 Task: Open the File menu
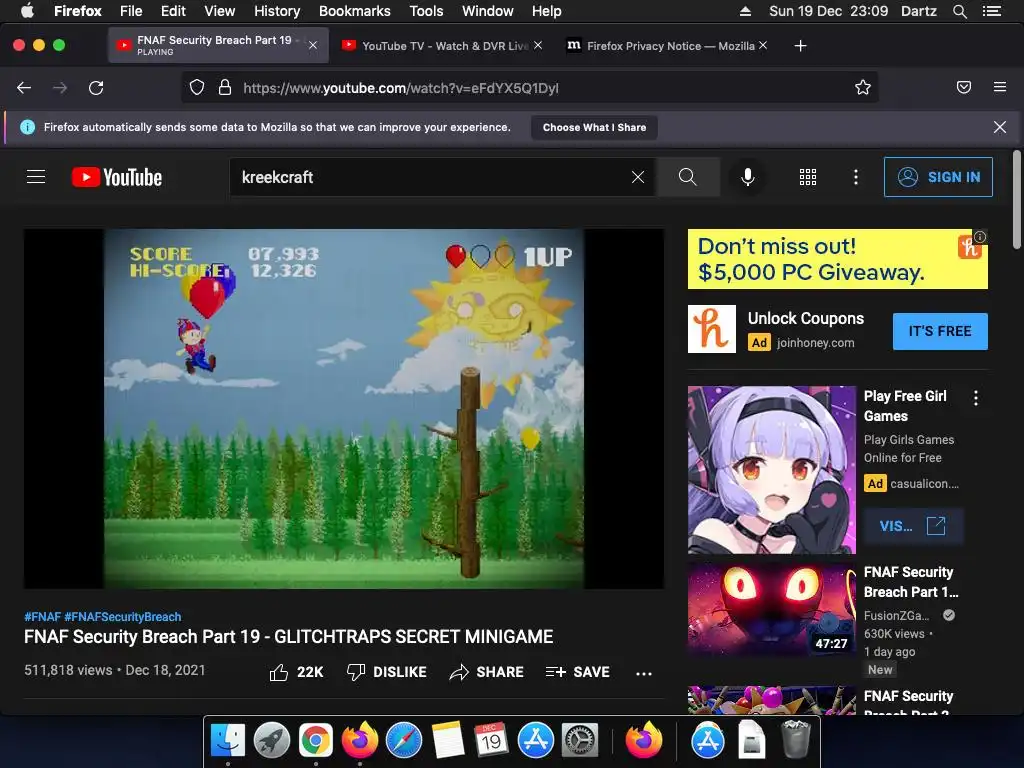coord(131,11)
